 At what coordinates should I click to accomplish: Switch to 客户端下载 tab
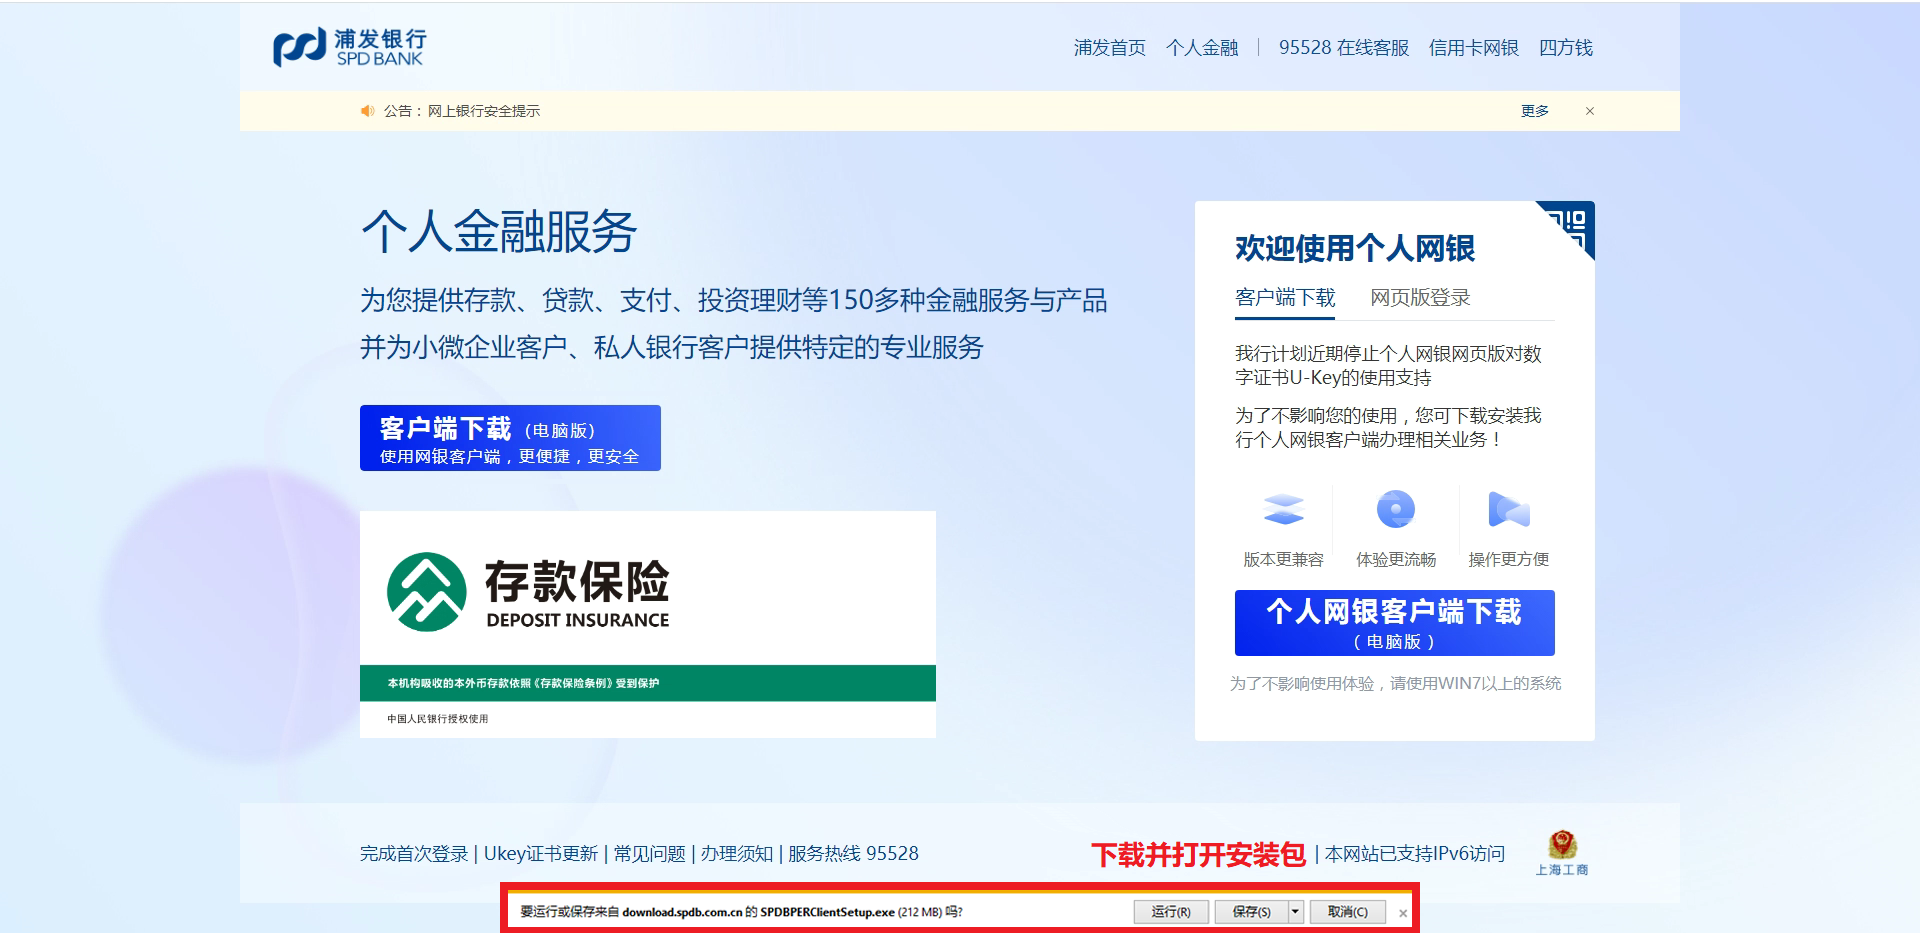tap(1285, 297)
